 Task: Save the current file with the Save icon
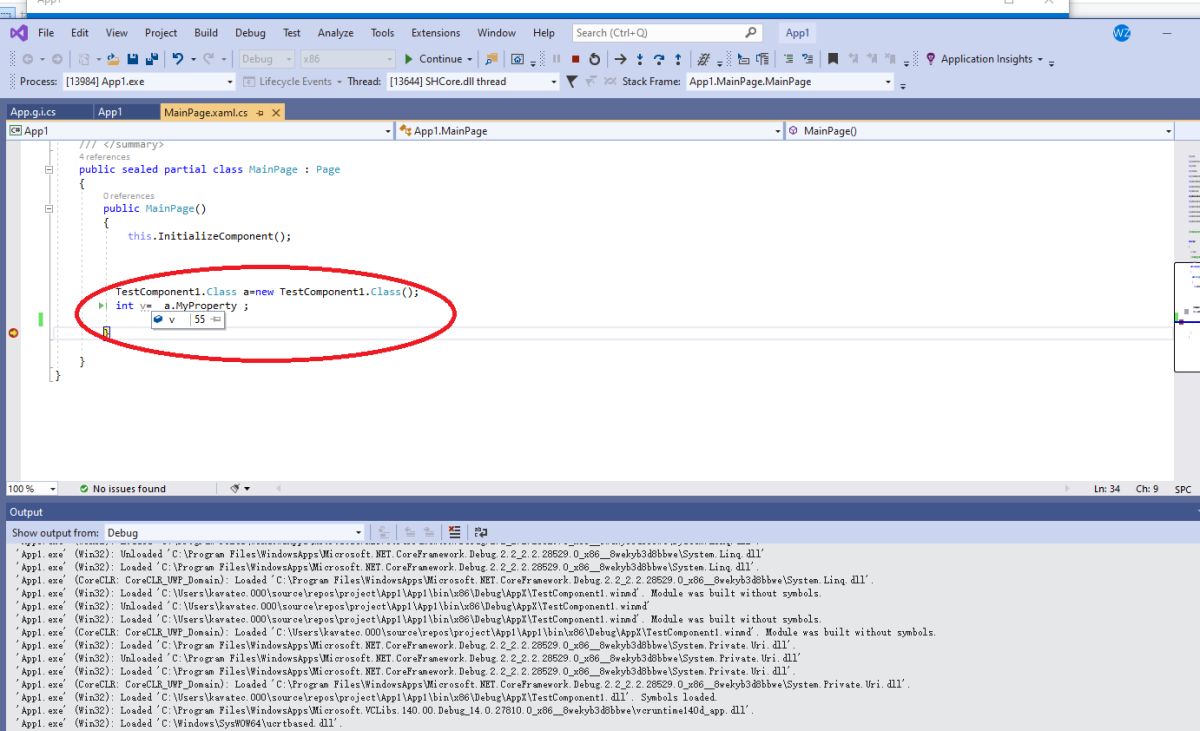click(x=134, y=59)
